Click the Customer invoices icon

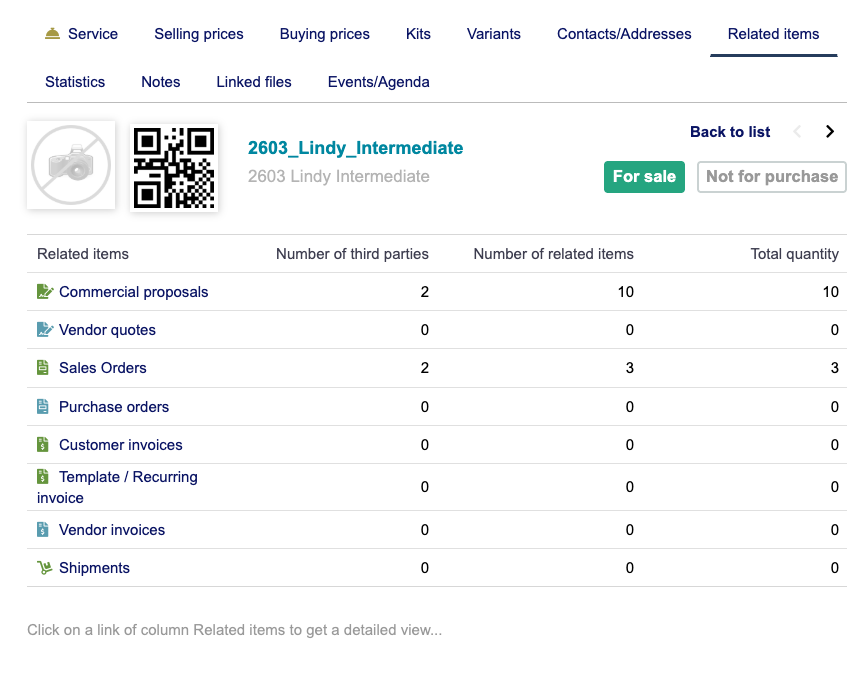tap(43, 445)
